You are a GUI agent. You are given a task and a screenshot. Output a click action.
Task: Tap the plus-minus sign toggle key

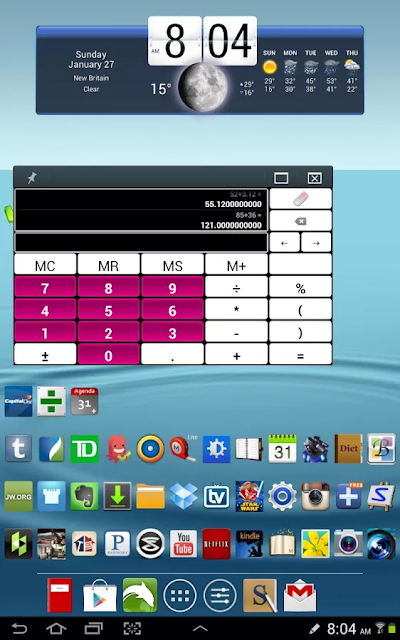pyautogui.click(x=45, y=355)
